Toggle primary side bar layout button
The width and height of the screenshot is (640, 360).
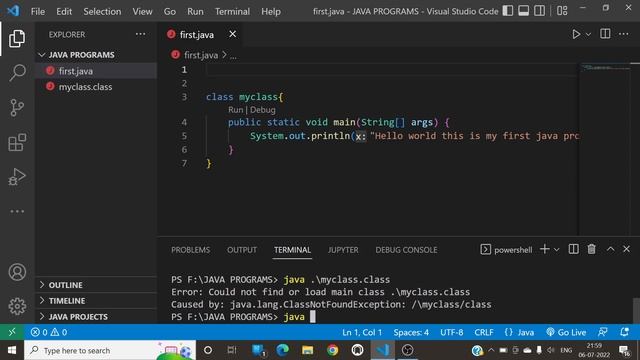(x=508, y=11)
